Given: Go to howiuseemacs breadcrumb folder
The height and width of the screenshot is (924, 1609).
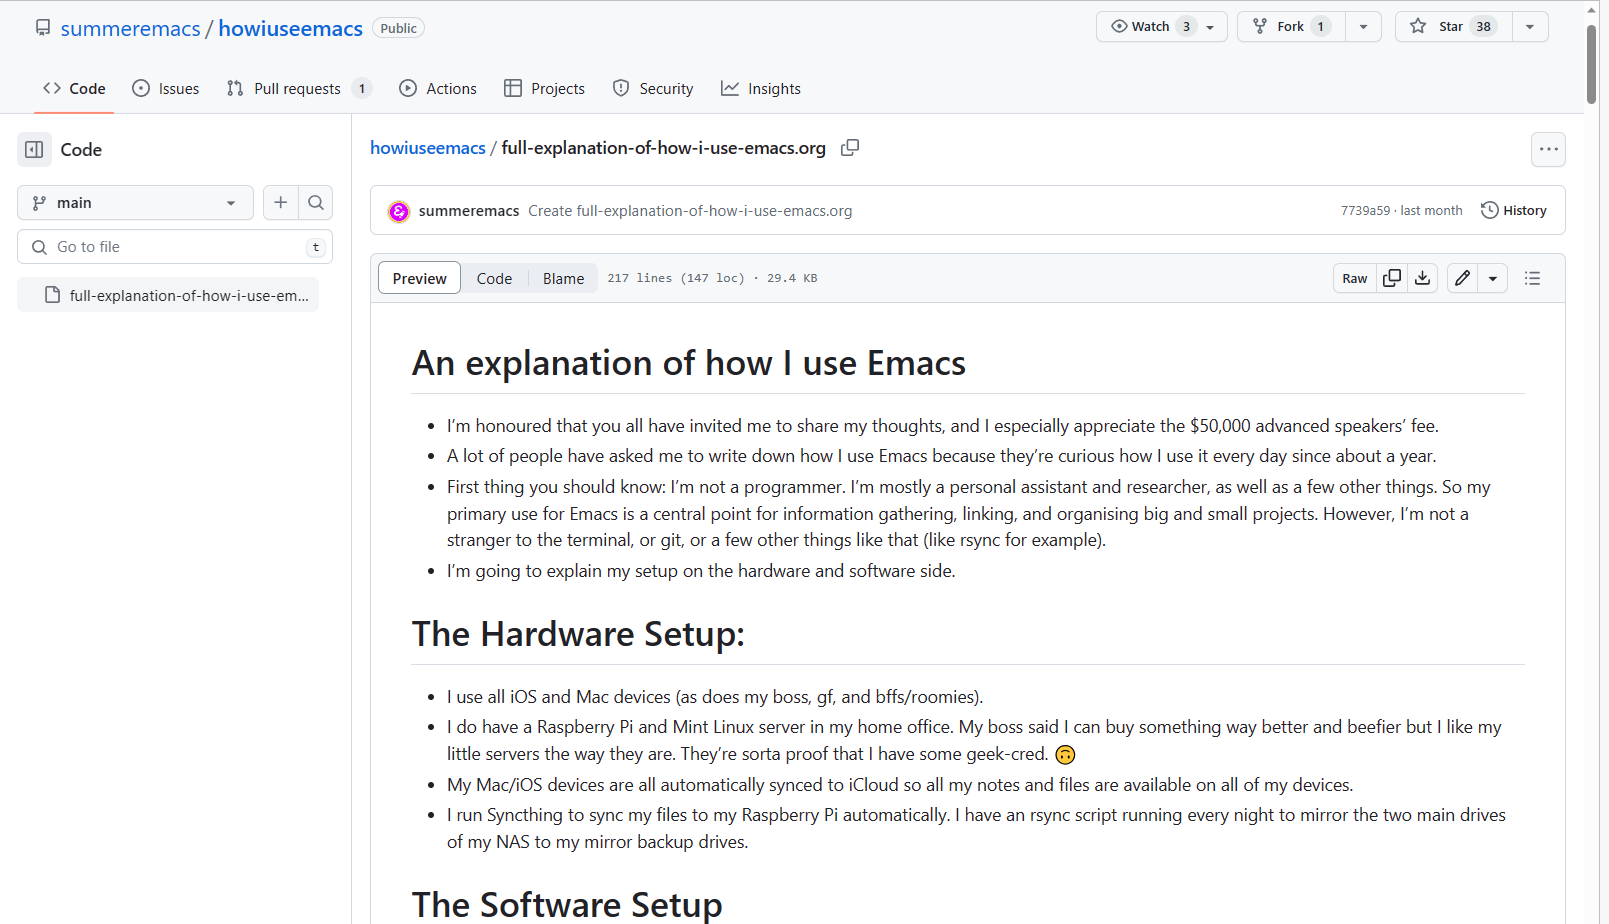Looking at the screenshot, I should click(428, 148).
